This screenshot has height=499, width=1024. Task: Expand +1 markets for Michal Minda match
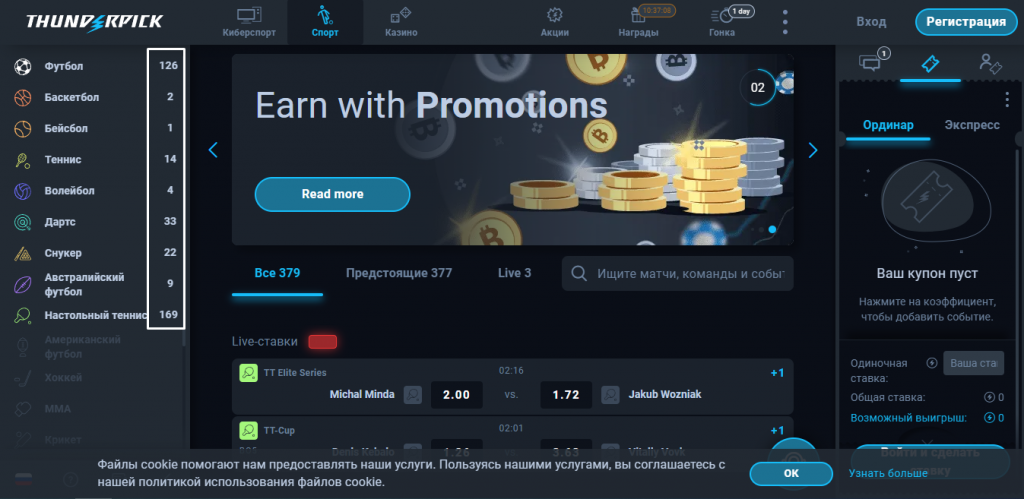777,373
